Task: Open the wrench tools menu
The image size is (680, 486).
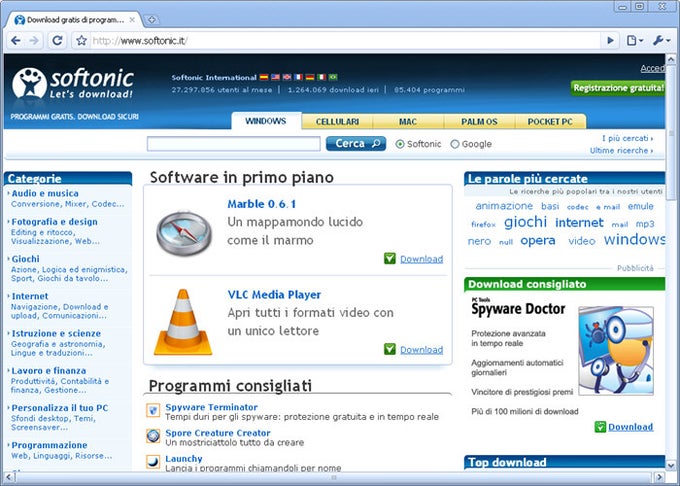Action: coord(661,41)
